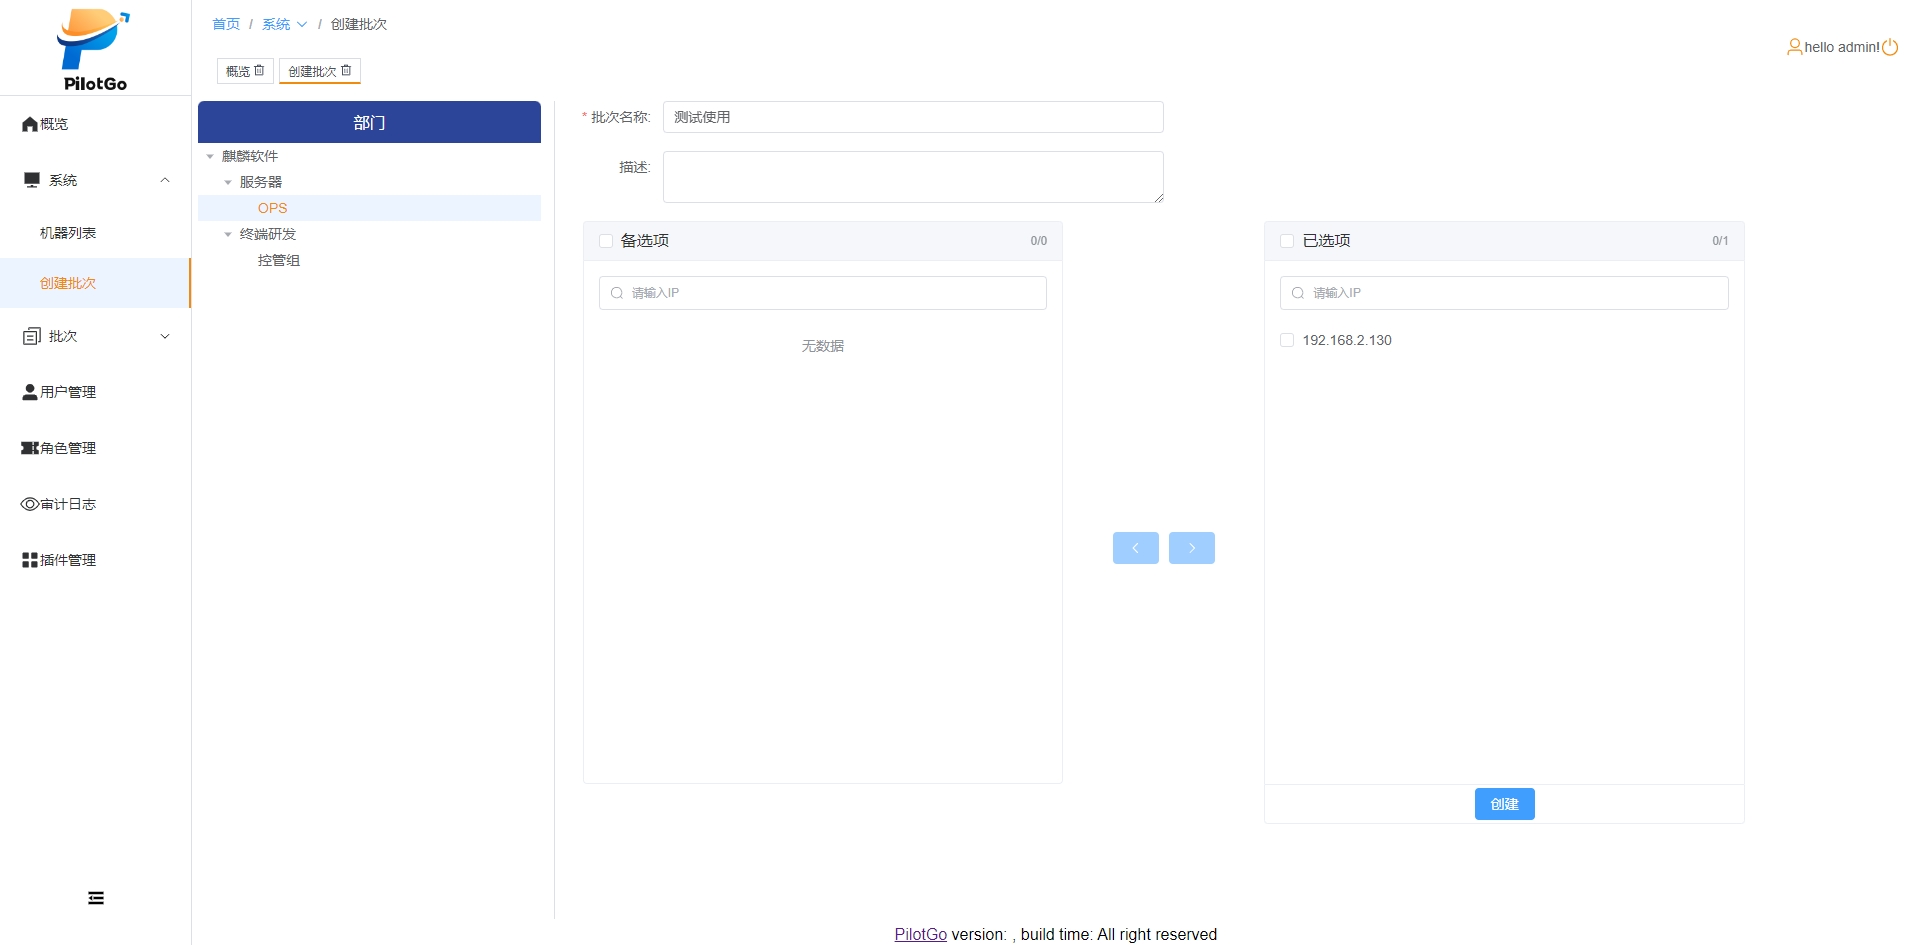Click the right arrow transfer button
The image size is (1920, 945).
pos(1191,548)
